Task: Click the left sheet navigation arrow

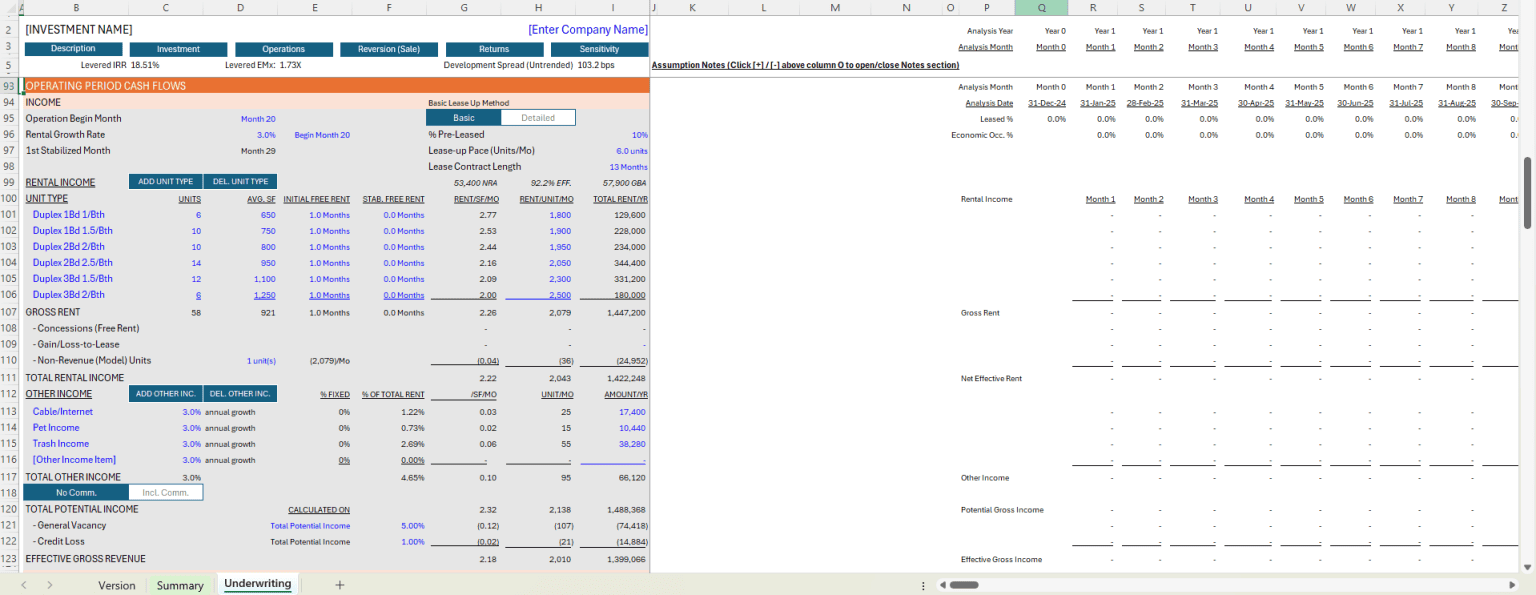Action: [26, 584]
